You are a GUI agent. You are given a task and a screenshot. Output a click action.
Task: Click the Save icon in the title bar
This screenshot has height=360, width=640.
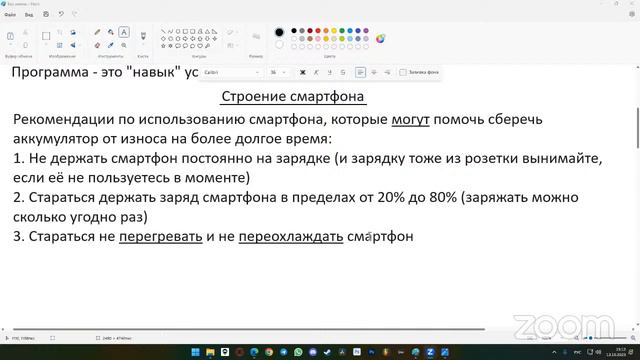46,14
